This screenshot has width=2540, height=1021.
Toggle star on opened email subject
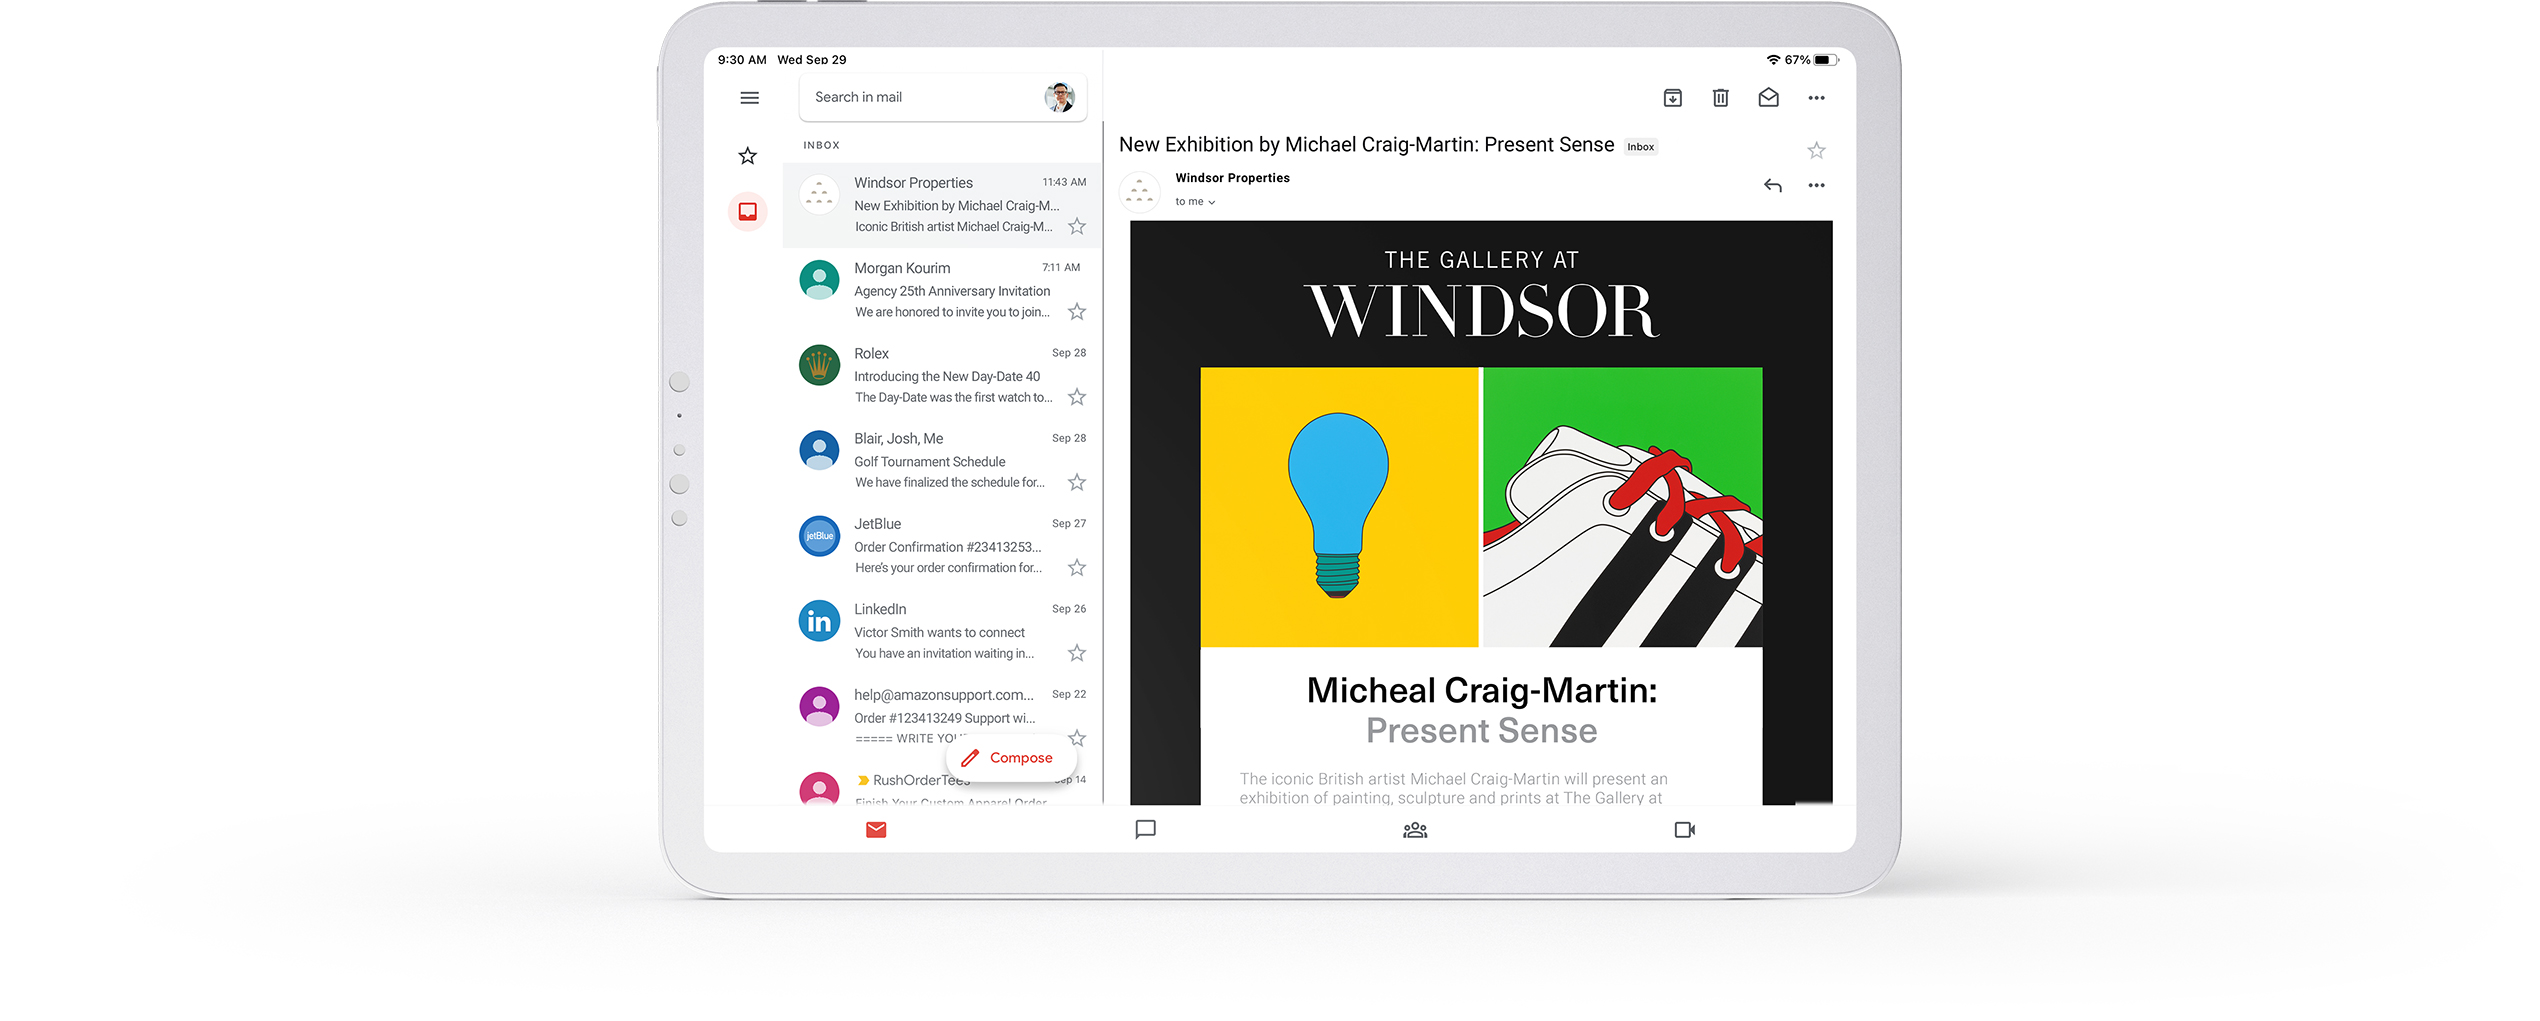pos(1816,151)
